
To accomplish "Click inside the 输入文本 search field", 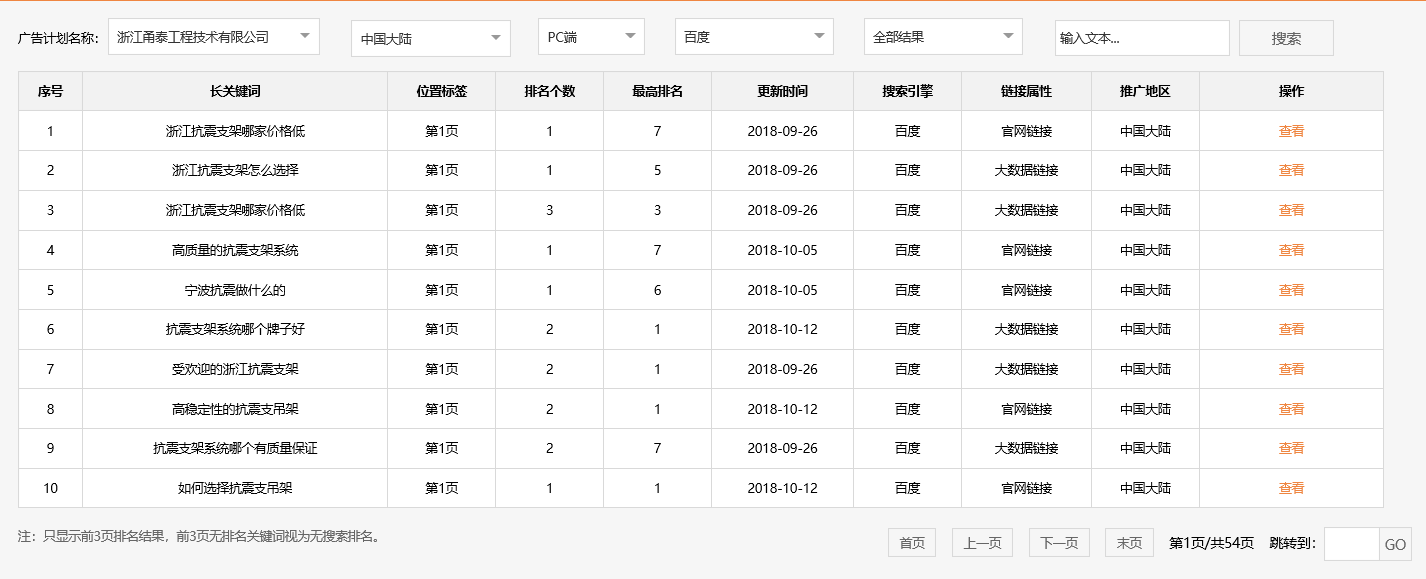I will (x=1141, y=37).
